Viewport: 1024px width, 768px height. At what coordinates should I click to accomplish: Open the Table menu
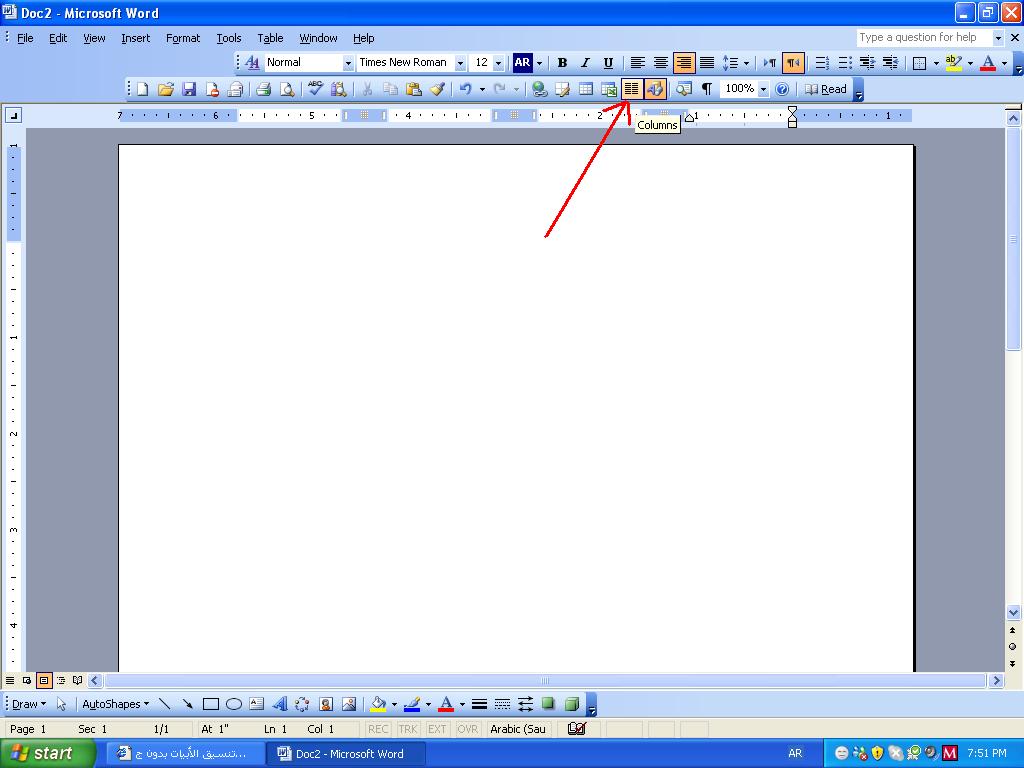(x=270, y=38)
